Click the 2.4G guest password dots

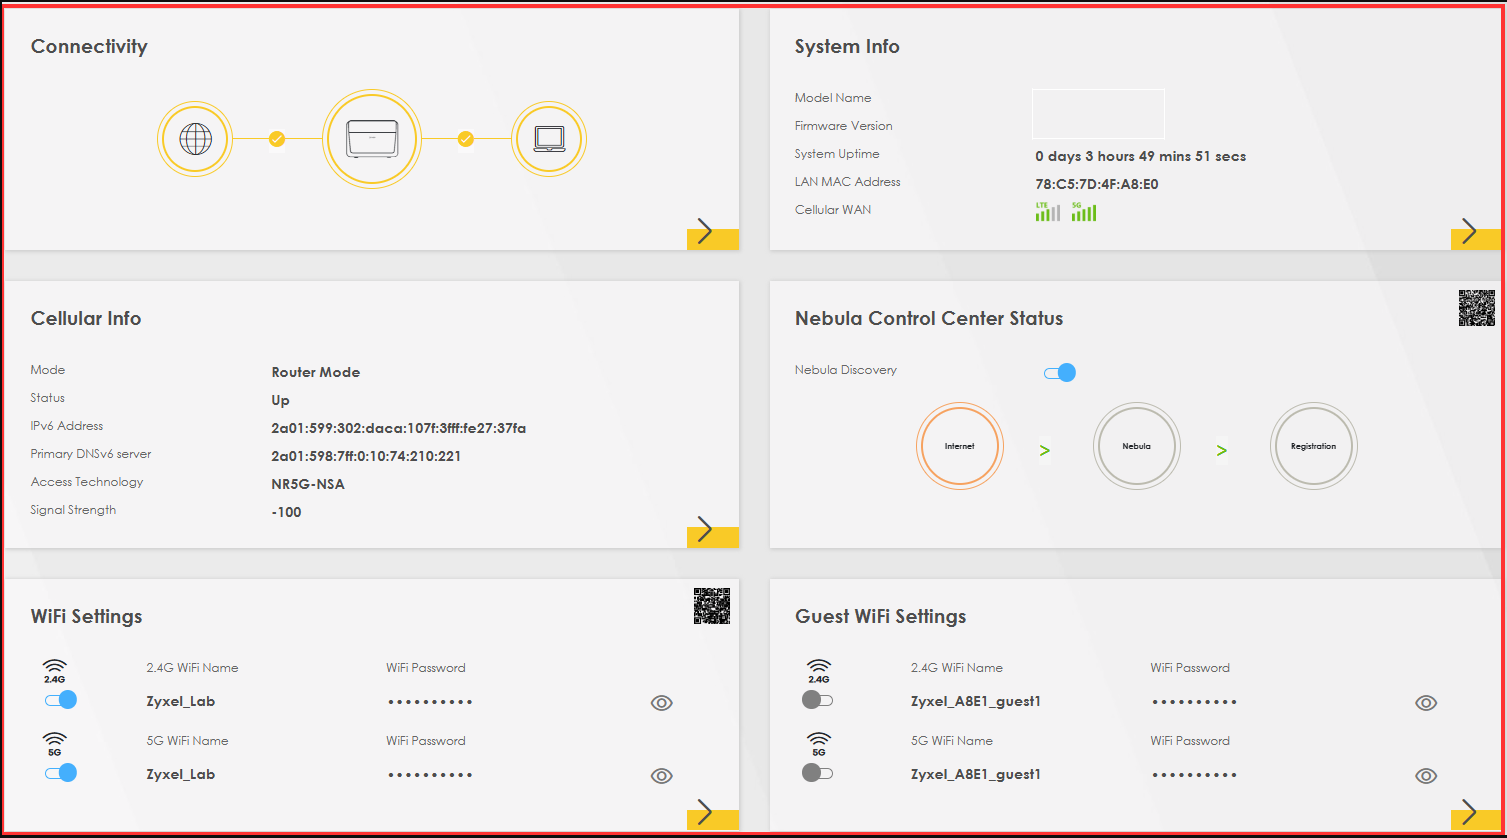(x=1194, y=702)
